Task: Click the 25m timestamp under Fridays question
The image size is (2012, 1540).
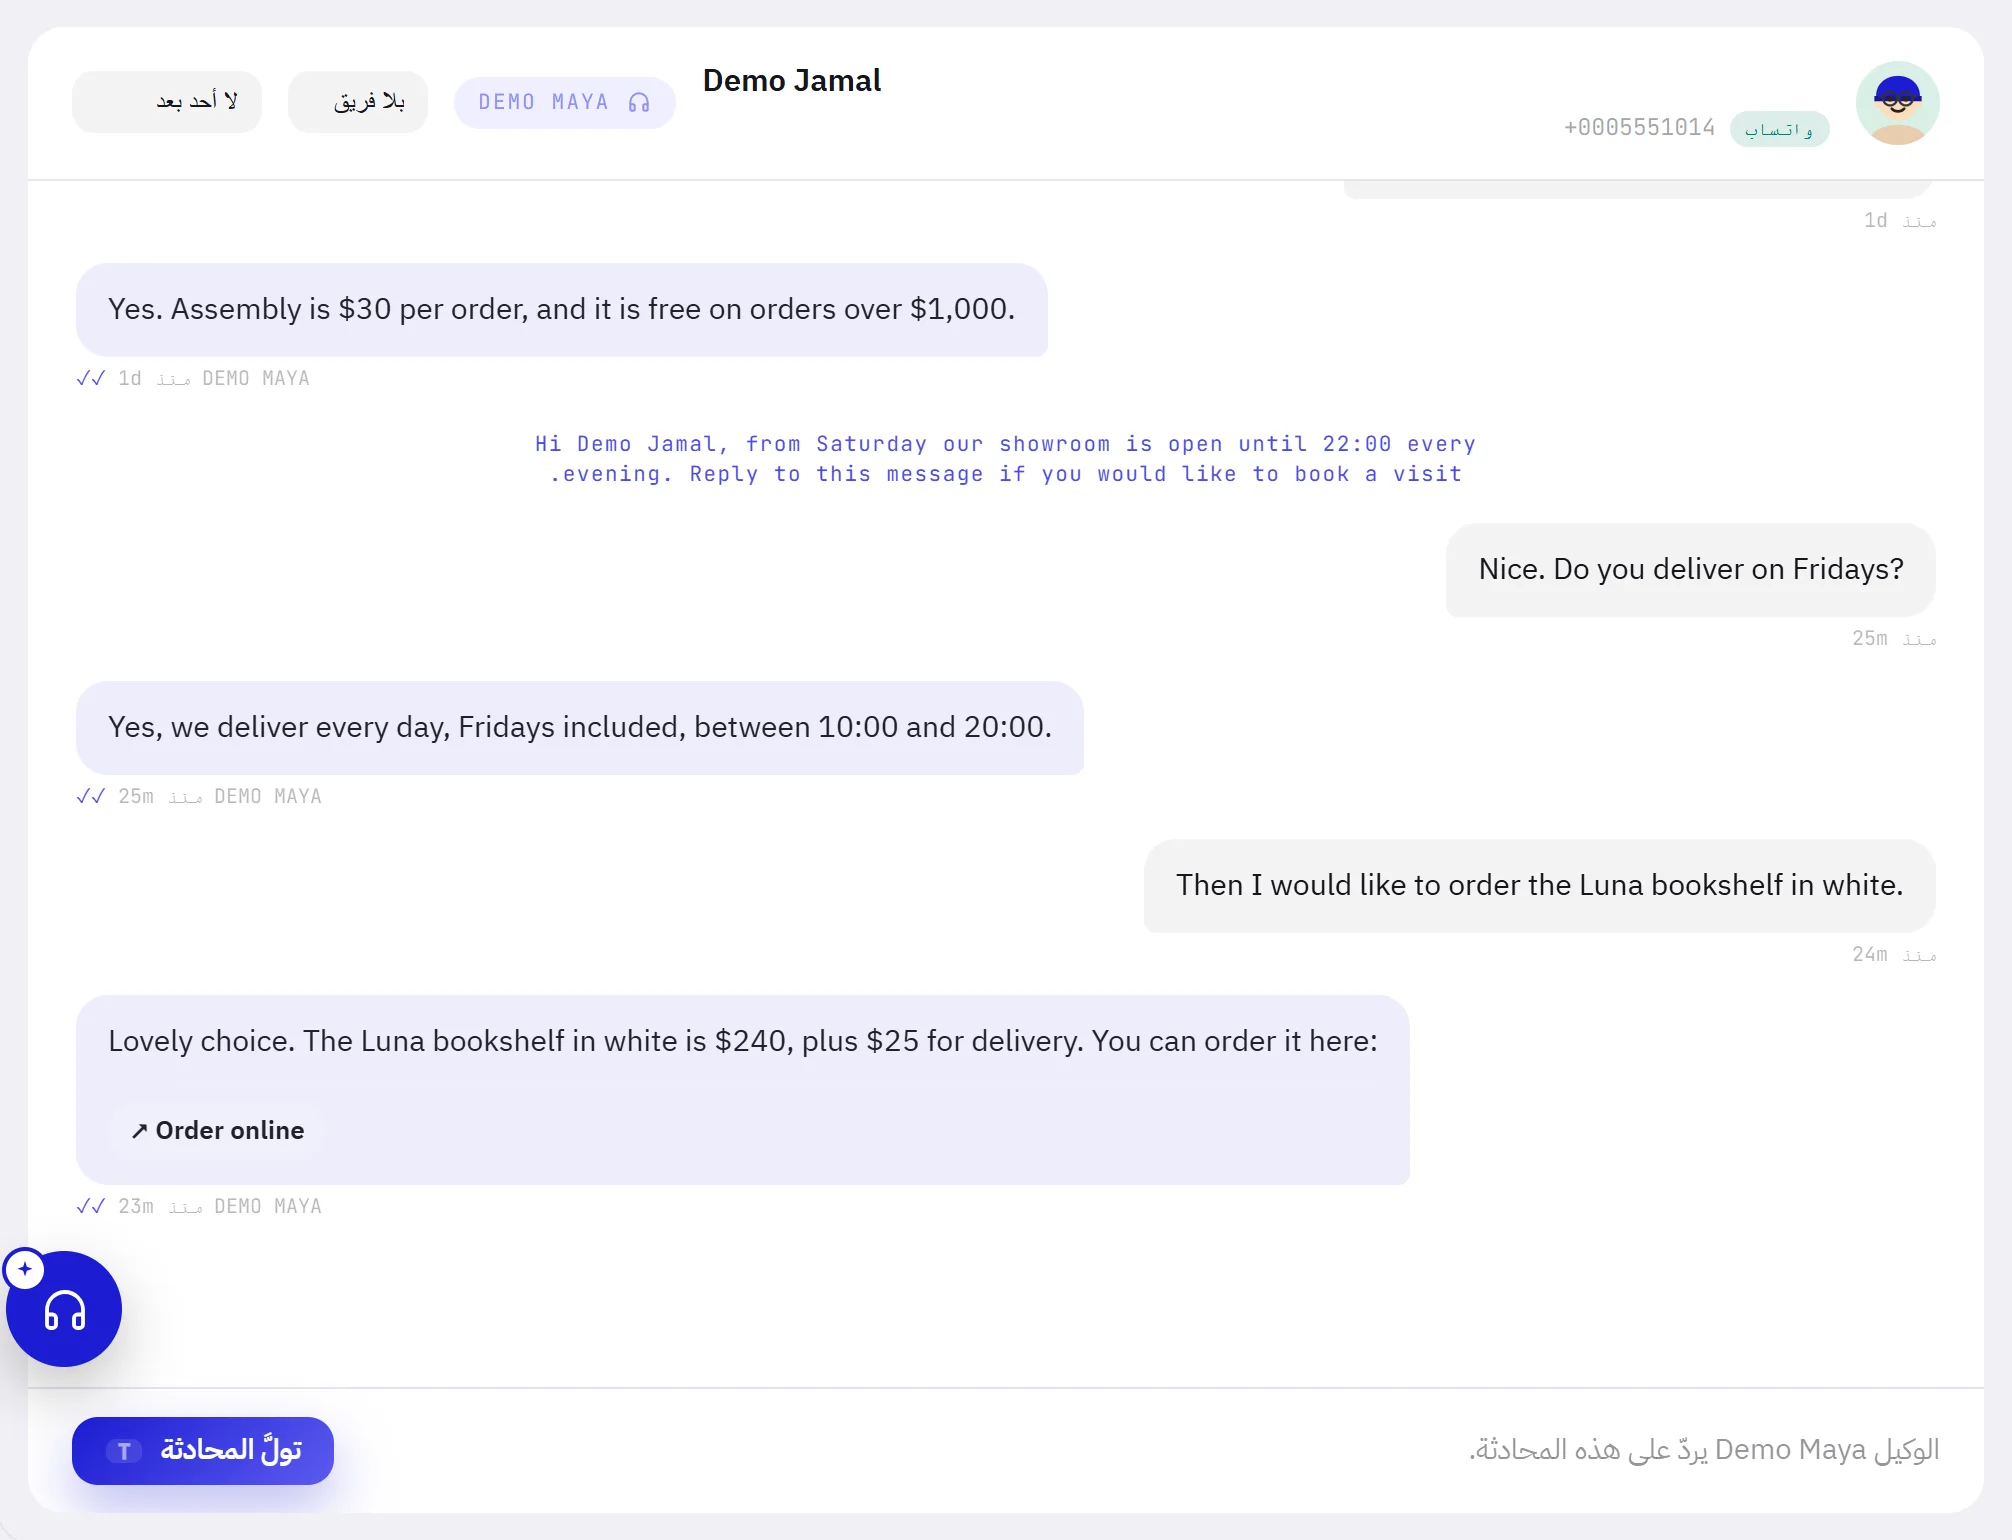Action: (x=1894, y=639)
